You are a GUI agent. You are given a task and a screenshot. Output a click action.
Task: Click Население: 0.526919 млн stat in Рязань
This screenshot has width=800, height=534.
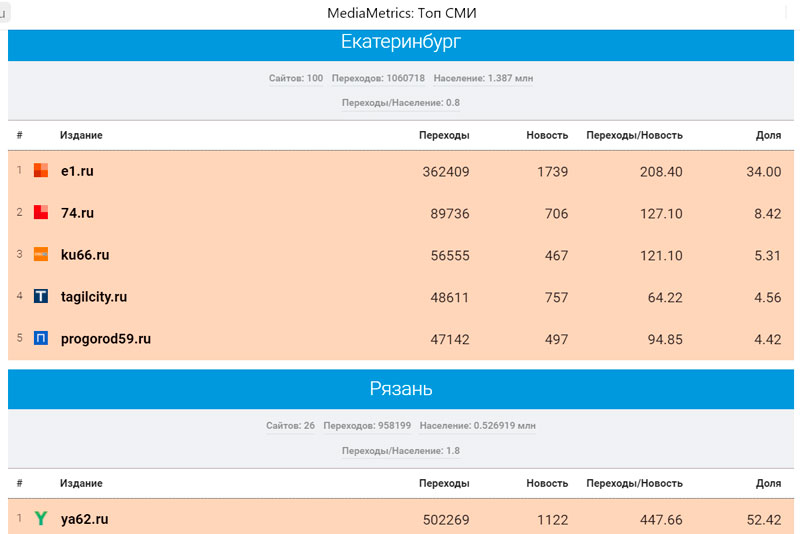[x=477, y=425]
